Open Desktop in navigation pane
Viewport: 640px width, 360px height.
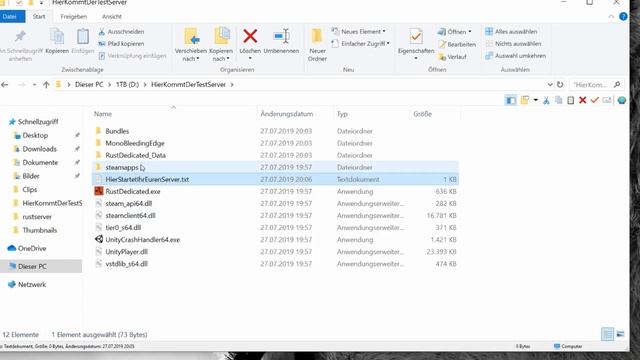[35, 135]
